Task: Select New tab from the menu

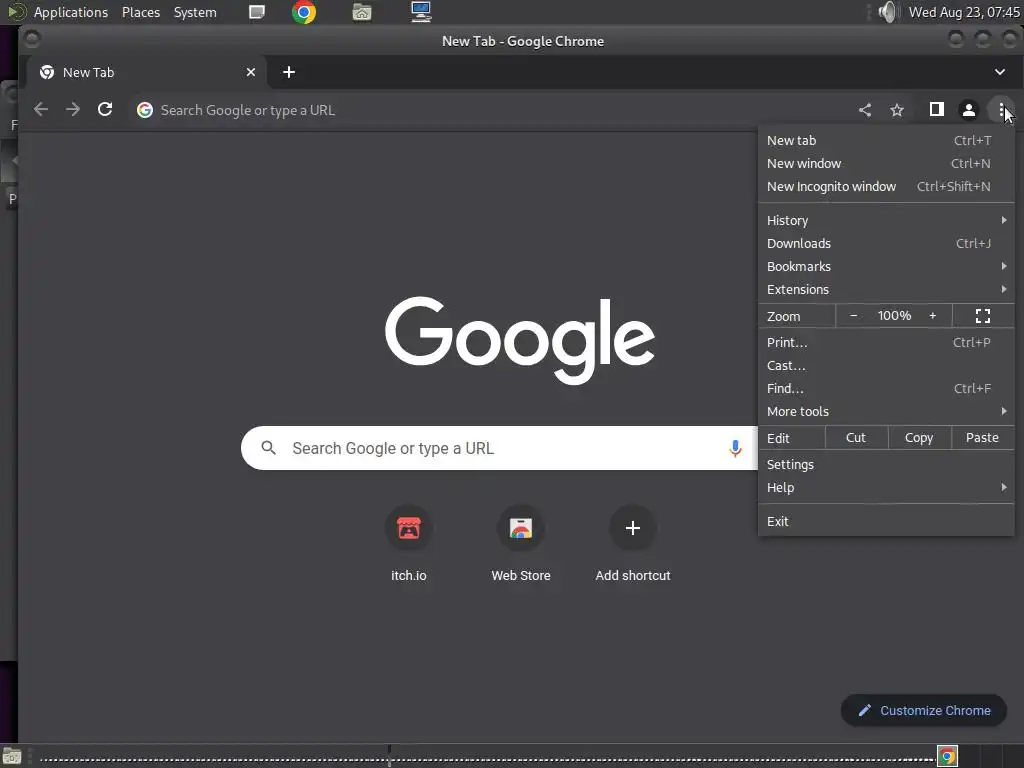Action: point(886,140)
